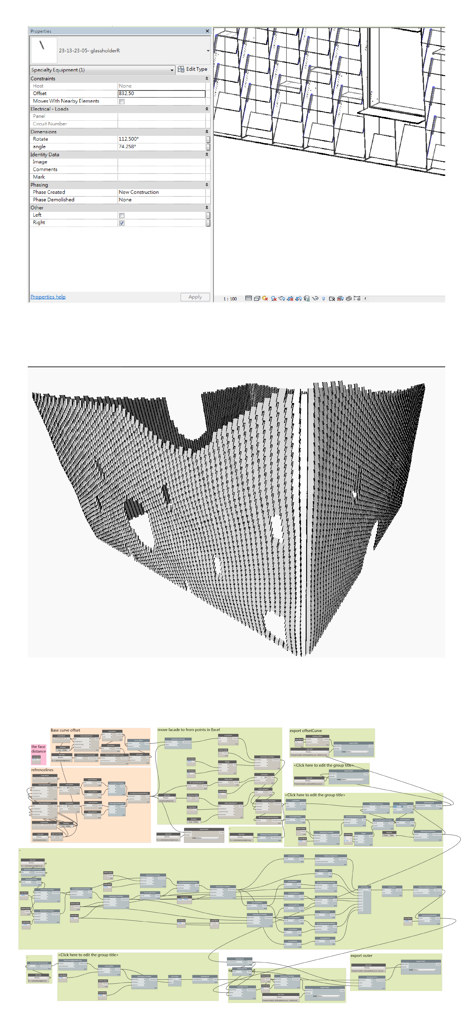Click the associate parameter button beside Right
This screenshot has width=474, height=1024.
coord(208,223)
